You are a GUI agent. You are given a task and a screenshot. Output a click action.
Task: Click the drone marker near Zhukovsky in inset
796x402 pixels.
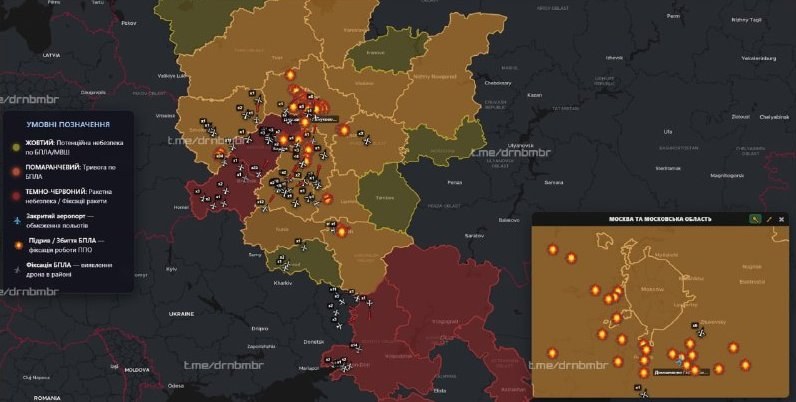coord(701,333)
